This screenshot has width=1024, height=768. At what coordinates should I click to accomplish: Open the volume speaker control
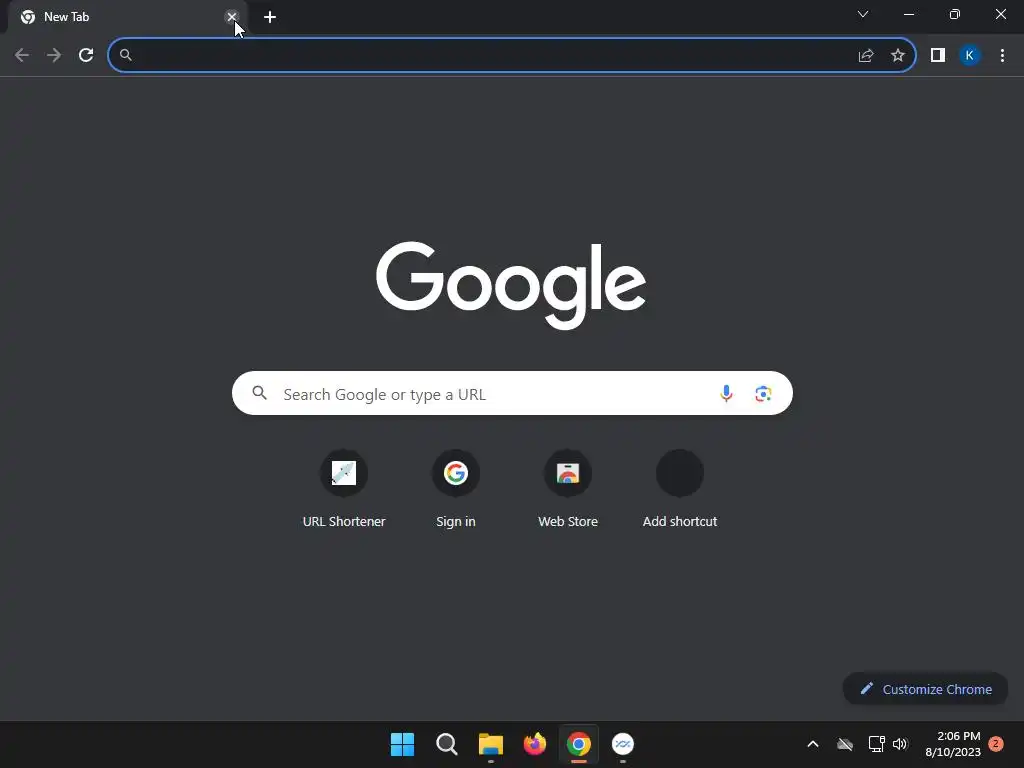(901, 744)
